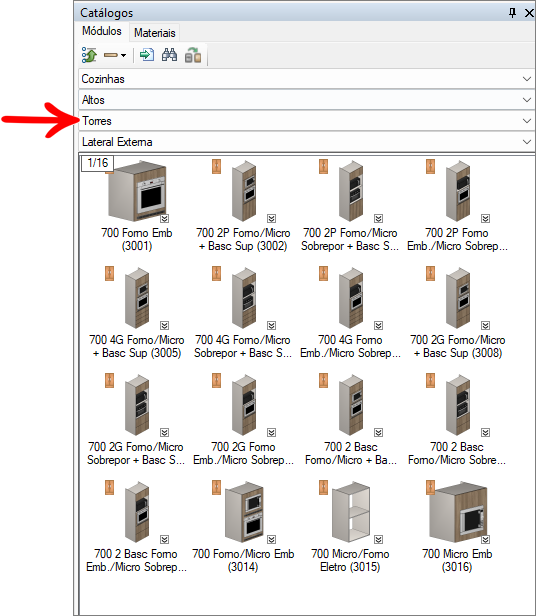The width and height of the screenshot is (536, 616).
Task: Click door icon of 700 2P Forno/Micro + Basc Sup (3002)
Action: (217, 167)
